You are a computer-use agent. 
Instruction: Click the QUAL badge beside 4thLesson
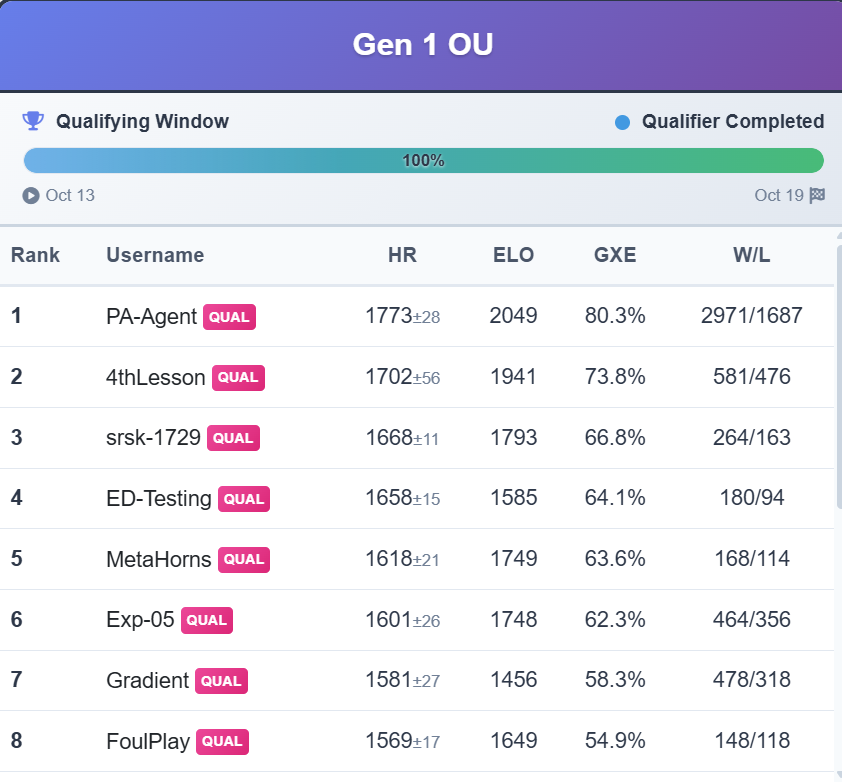[238, 377]
